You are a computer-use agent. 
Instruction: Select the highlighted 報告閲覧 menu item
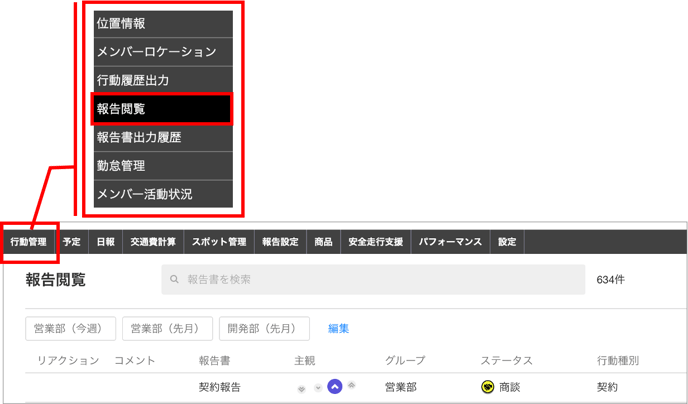click(162, 109)
